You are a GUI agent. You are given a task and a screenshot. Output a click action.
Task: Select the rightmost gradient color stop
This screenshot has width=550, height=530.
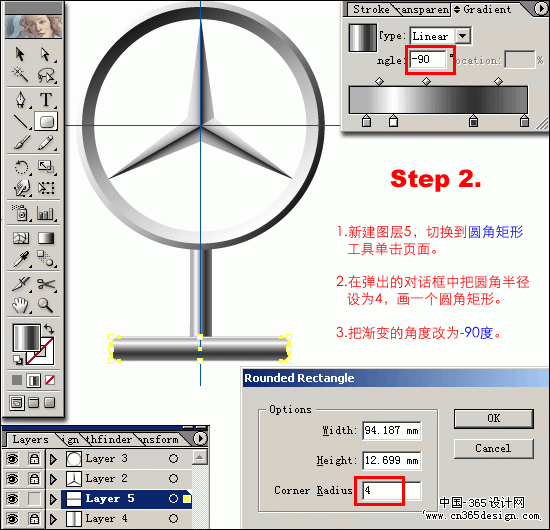[x=524, y=121]
